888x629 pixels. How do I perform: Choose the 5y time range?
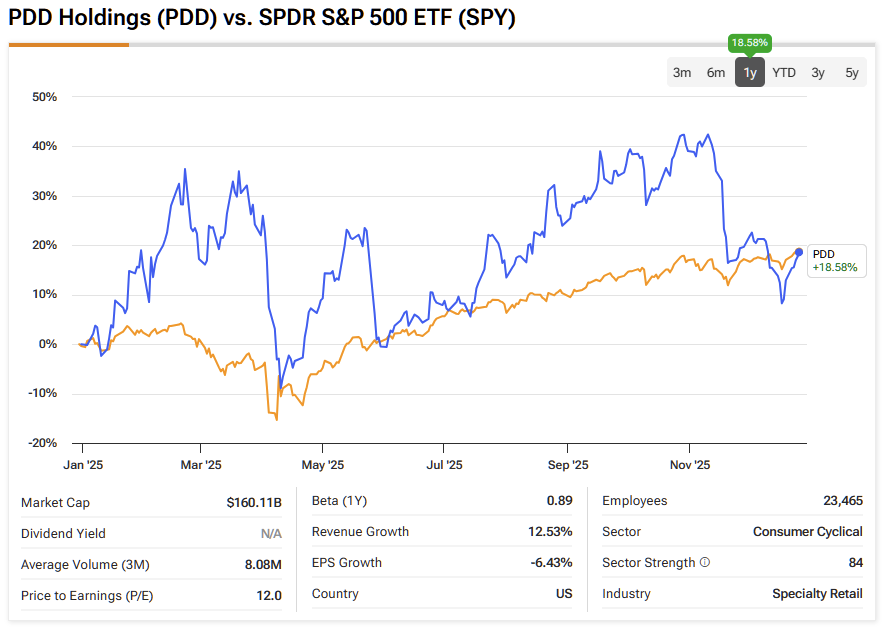[x=851, y=72]
